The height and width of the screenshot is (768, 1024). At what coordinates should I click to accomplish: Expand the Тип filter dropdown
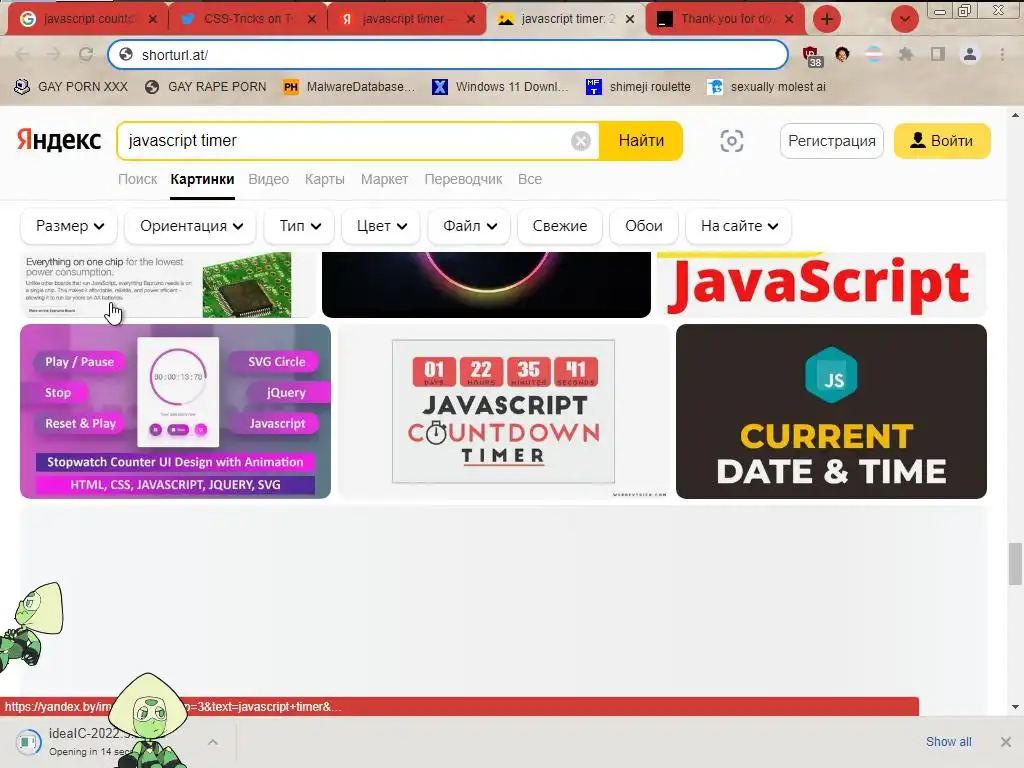(x=299, y=226)
